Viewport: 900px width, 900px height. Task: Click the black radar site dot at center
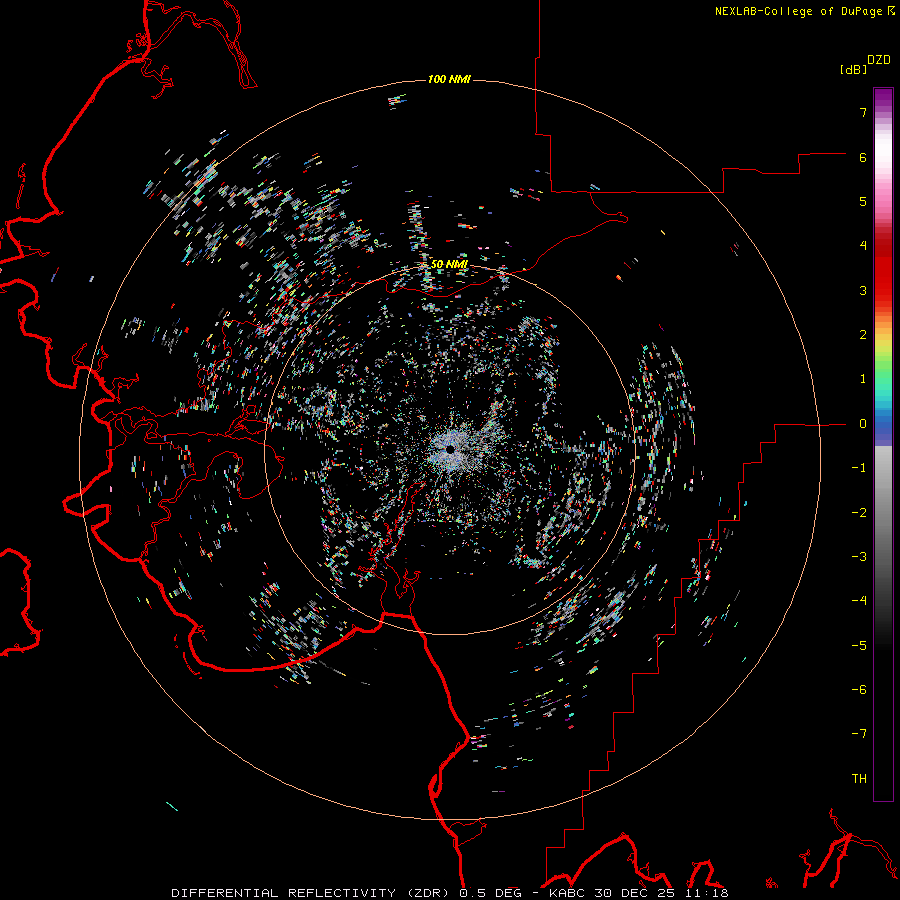[x=450, y=449]
